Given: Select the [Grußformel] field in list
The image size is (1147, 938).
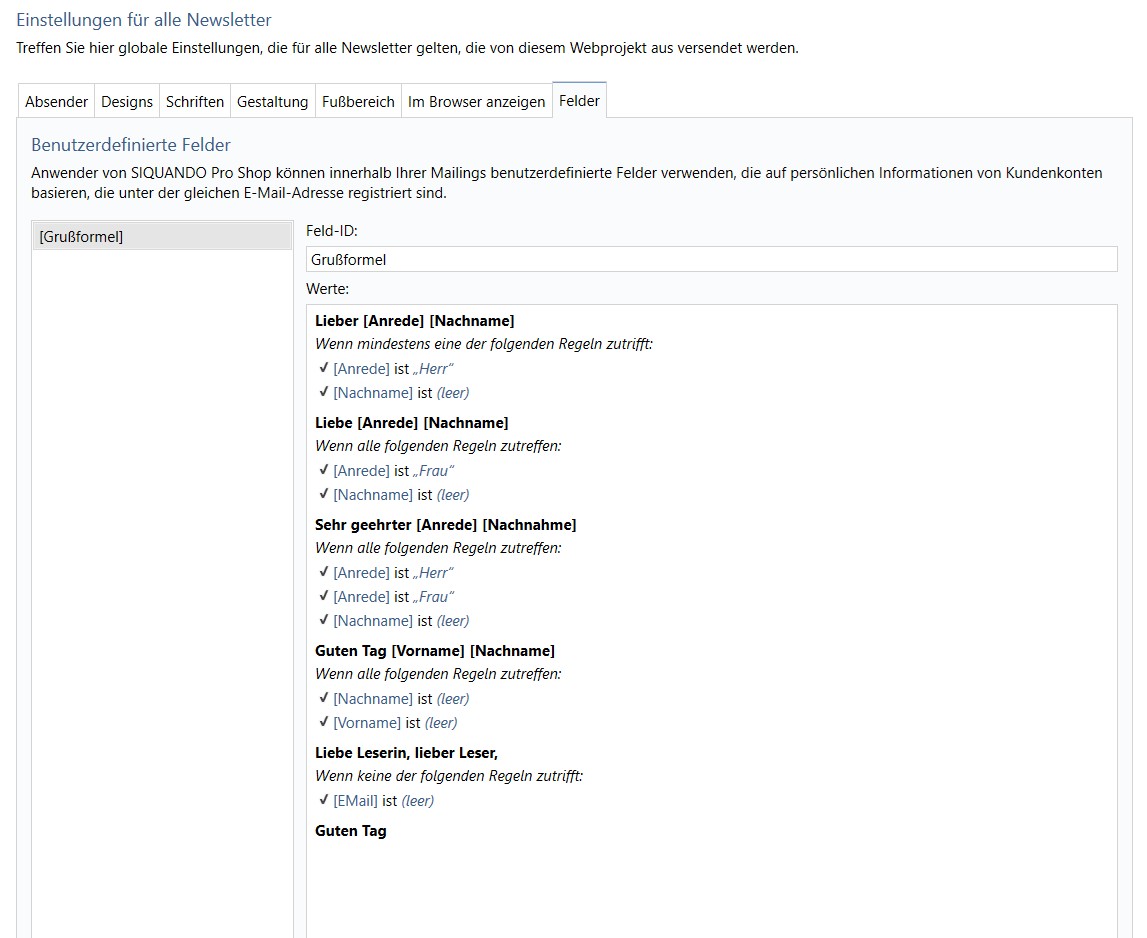Looking at the screenshot, I should [x=162, y=236].
